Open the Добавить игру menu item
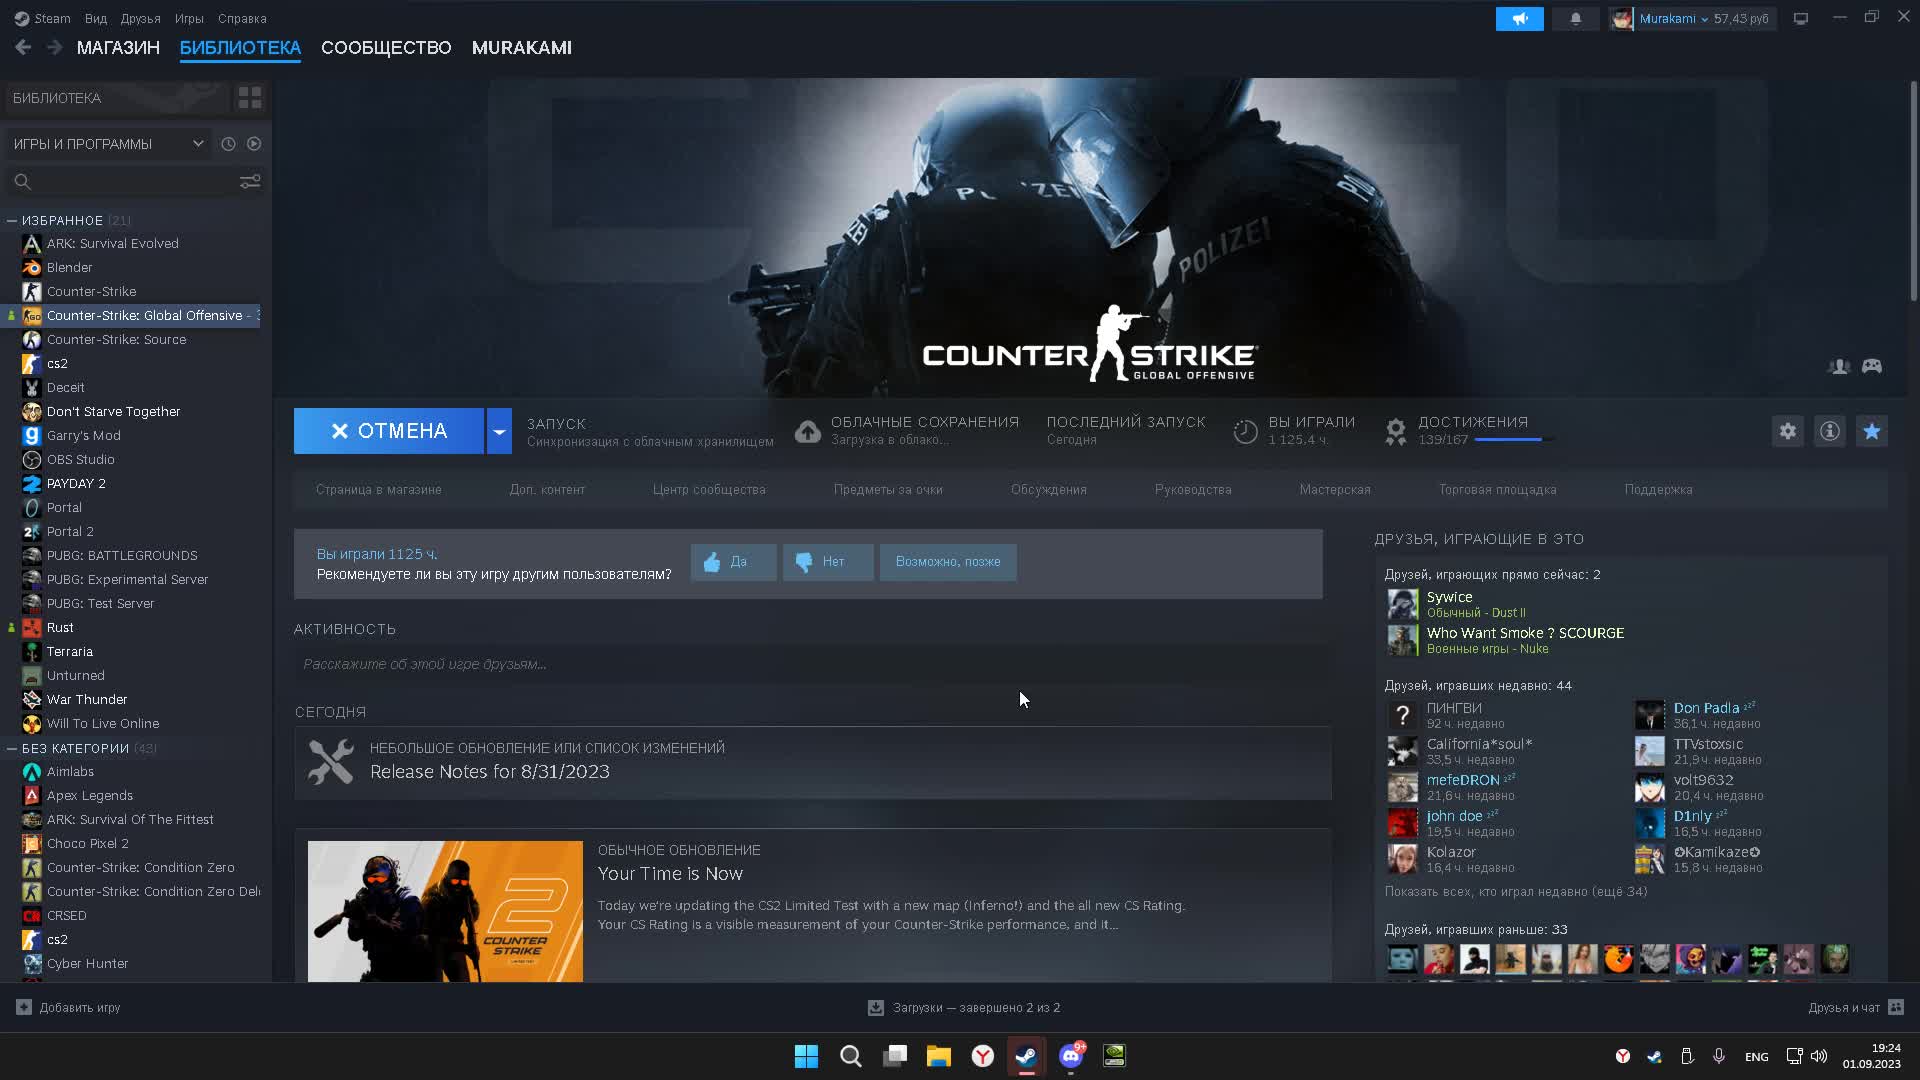The height and width of the screenshot is (1080, 1920). pos(71,1007)
